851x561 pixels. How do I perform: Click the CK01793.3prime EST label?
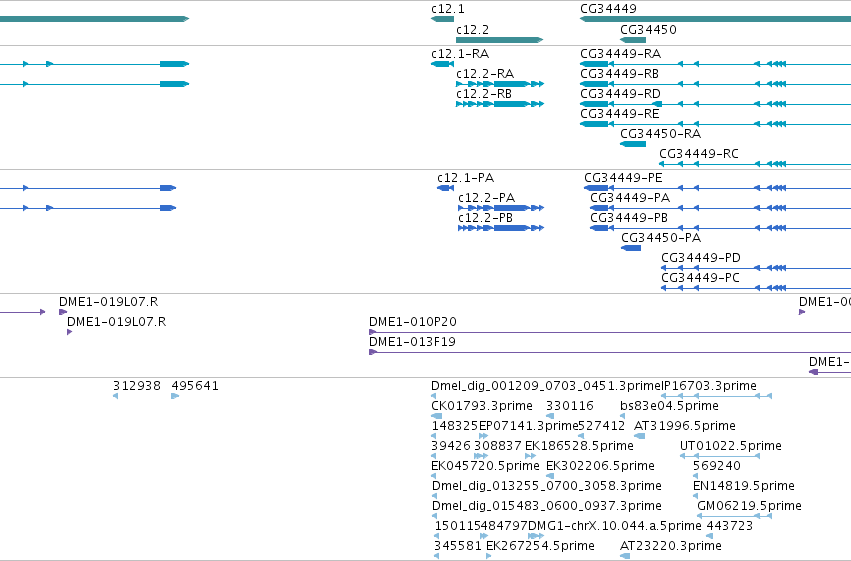[x=482, y=406]
